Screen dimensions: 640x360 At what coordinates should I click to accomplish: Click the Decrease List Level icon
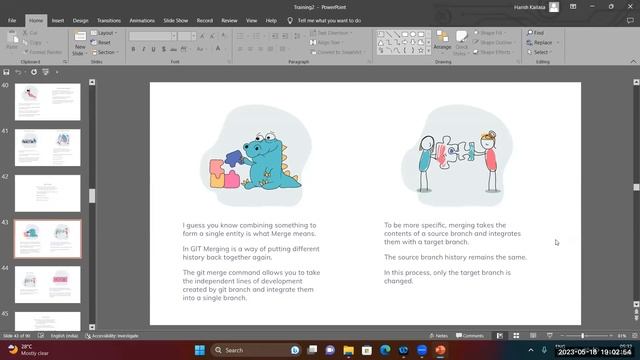click(x=275, y=36)
